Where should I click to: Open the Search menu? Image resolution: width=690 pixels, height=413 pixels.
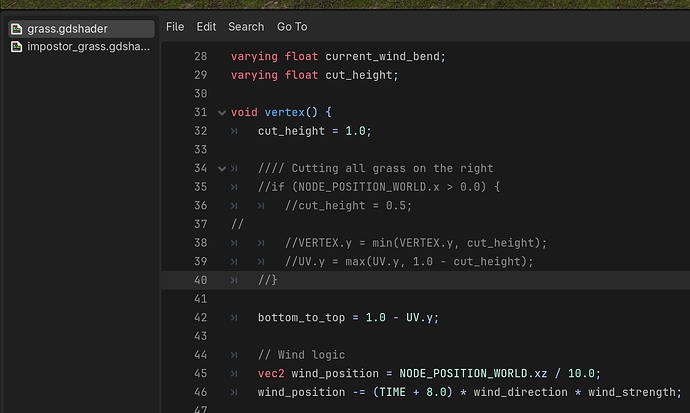246,27
